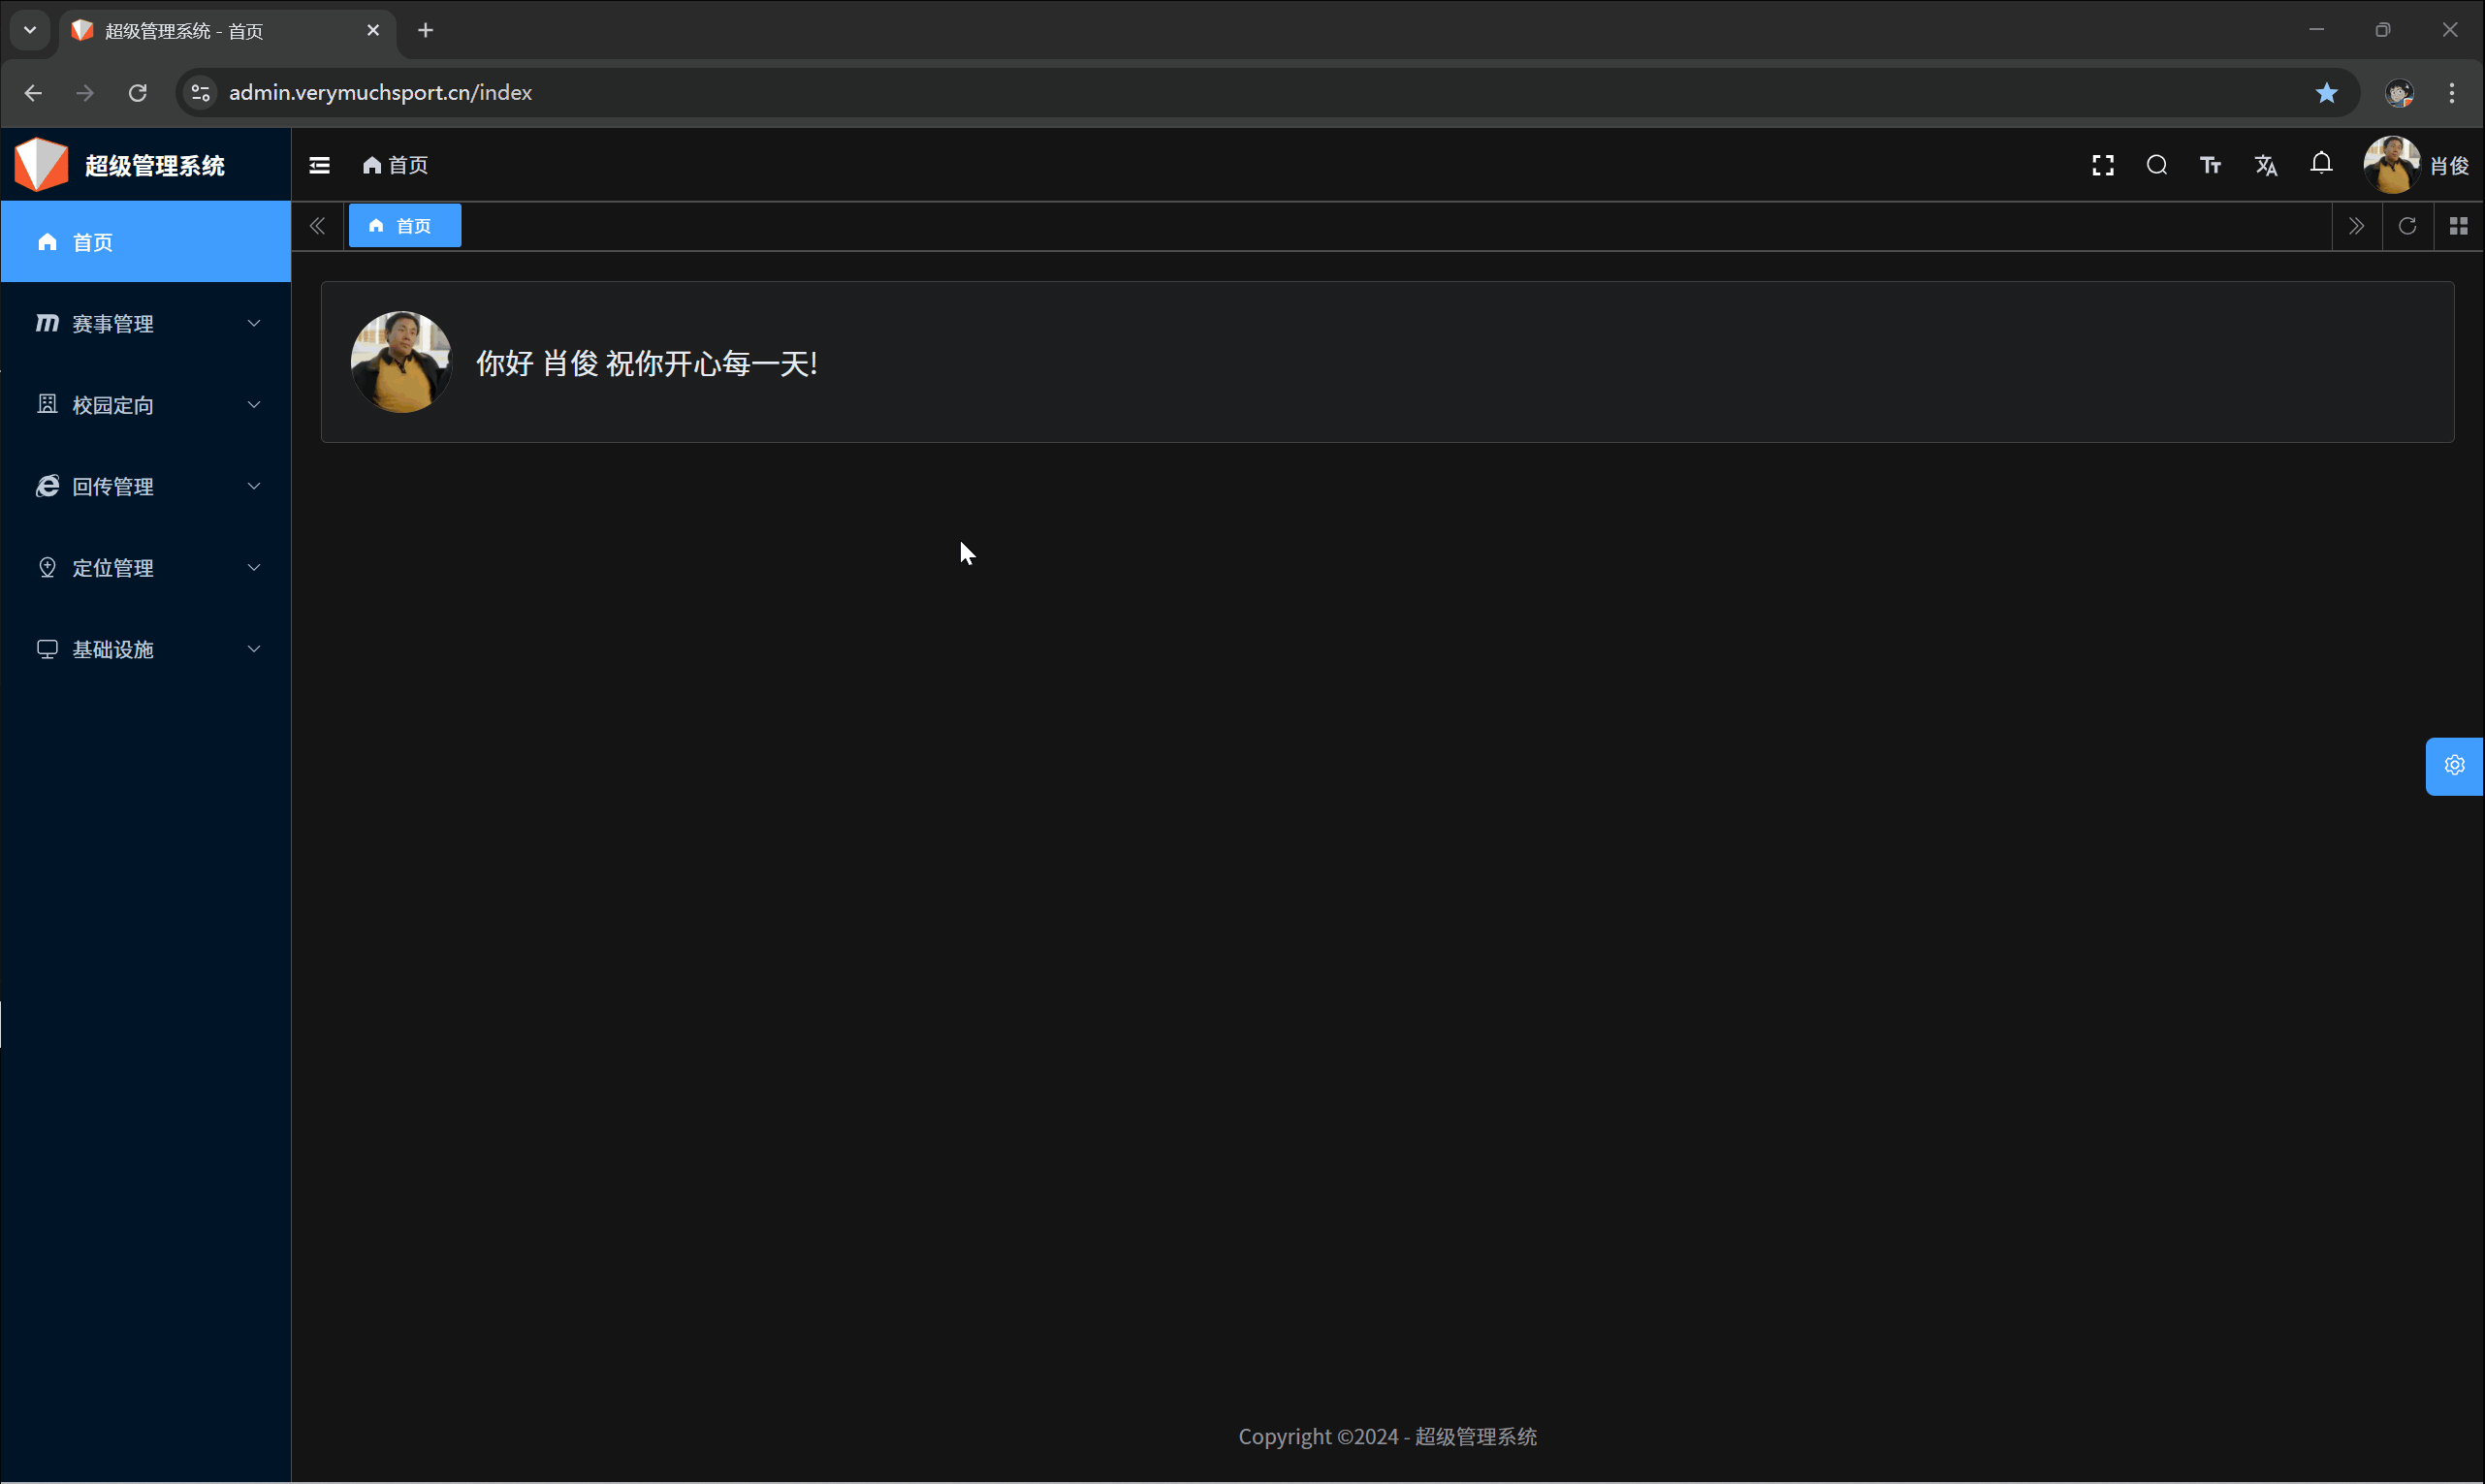
Task: Collapse the sidebar with hamburger toggle
Action: coord(319,165)
